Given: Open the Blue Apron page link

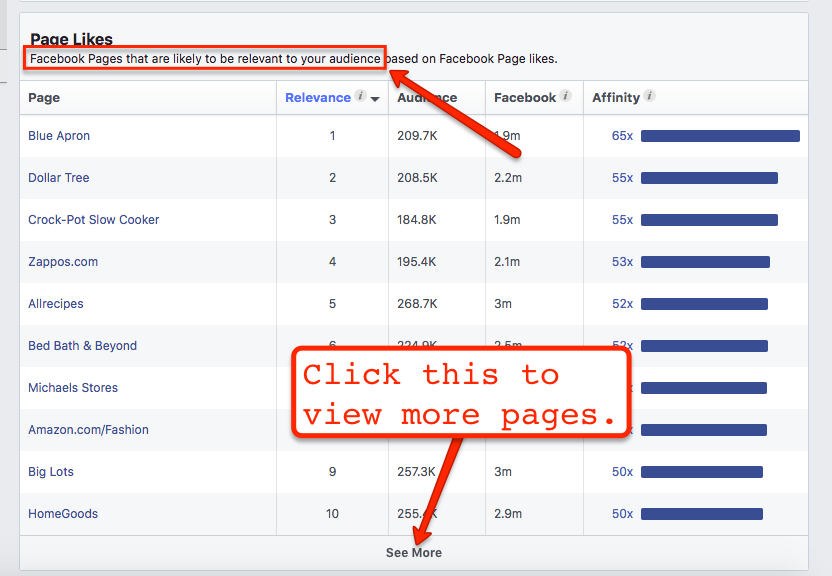Looking at the screenshot, I should (59, 136).
